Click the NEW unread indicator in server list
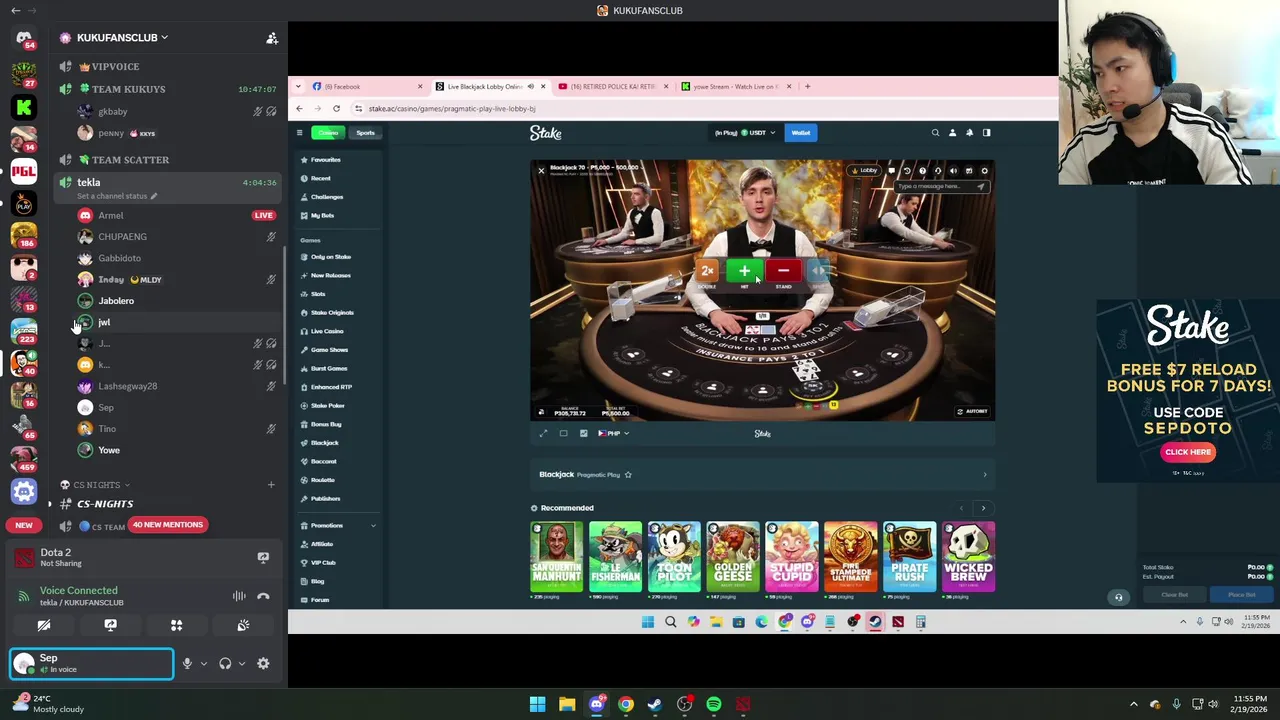 click(23, 525)
